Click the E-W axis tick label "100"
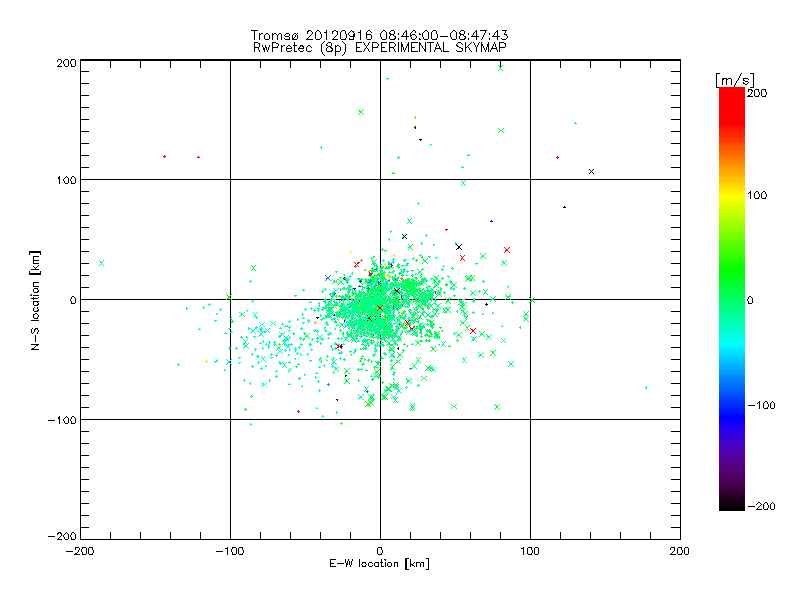Image resolution: width=800 pixels, height=600 pixels. coord(530,551)
